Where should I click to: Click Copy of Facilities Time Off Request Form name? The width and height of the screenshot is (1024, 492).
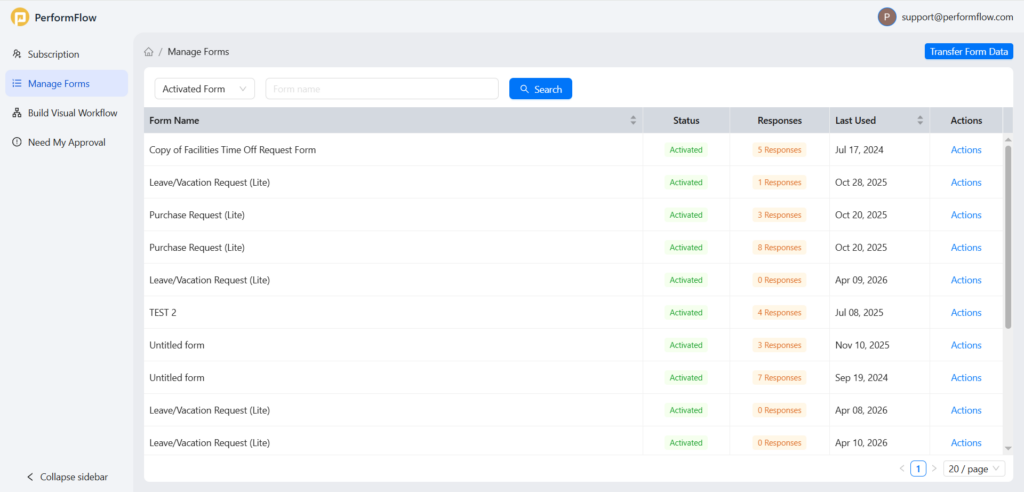[x=232, y=150]
